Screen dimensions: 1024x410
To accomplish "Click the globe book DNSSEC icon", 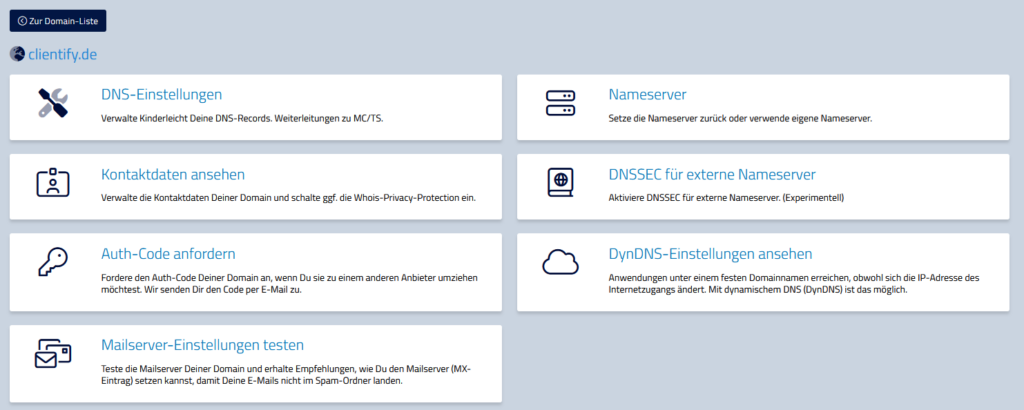I will pos(560,183).
